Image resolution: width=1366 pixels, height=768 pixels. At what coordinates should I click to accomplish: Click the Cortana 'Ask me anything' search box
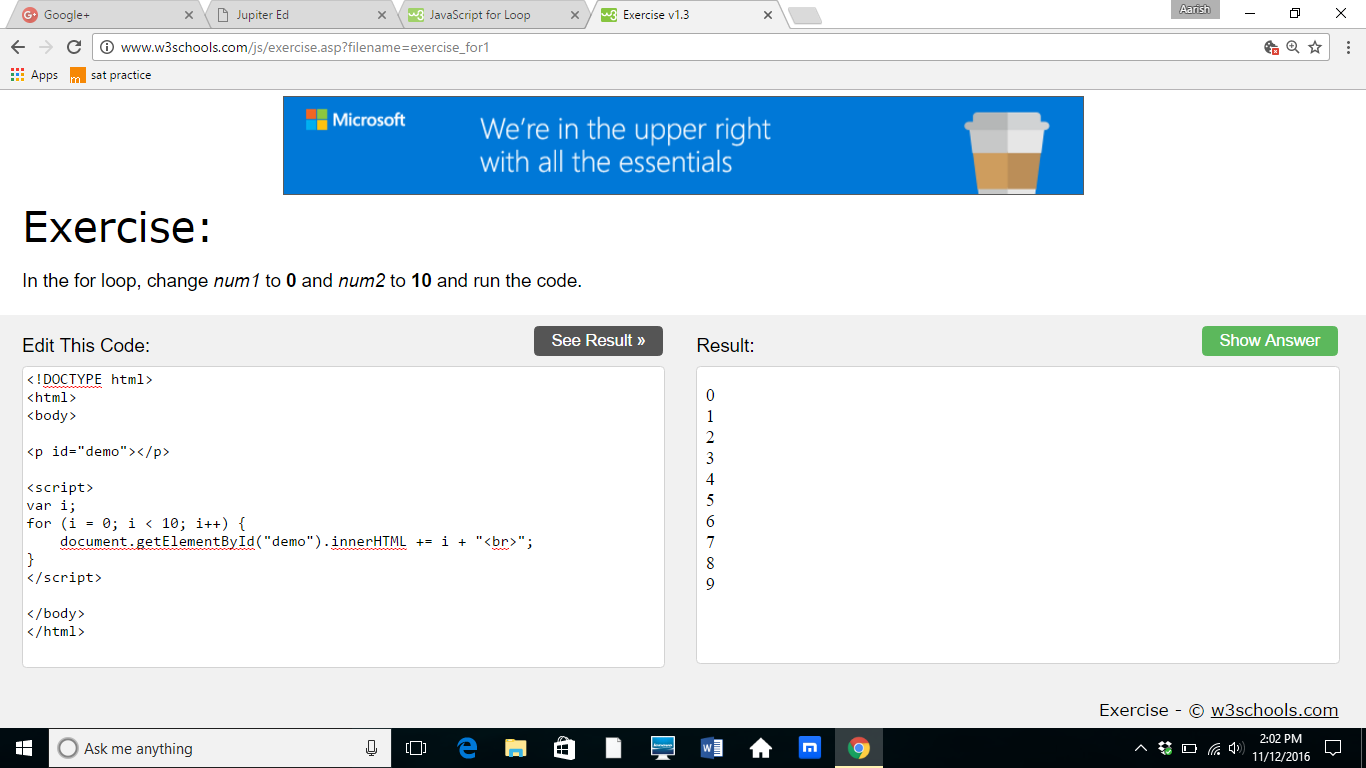coord(220,748)
